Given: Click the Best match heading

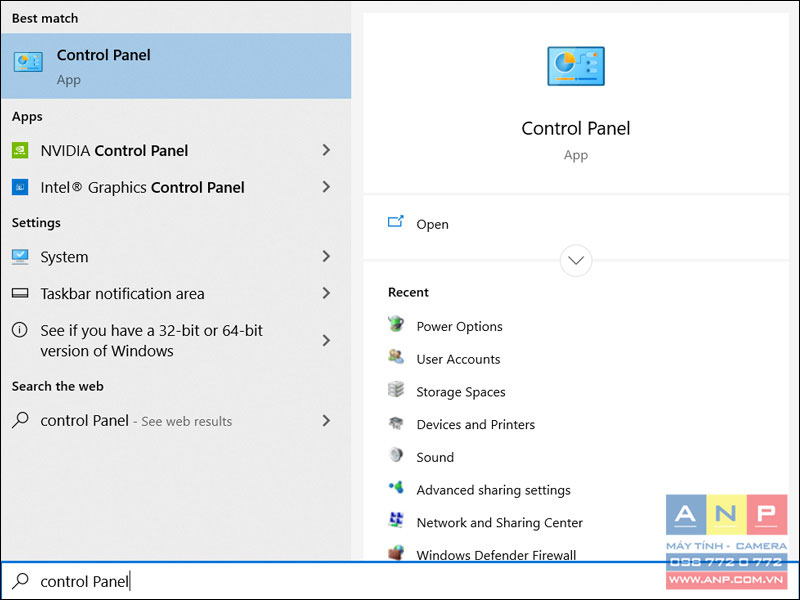Looking at the screenshot, I should 45,18.
